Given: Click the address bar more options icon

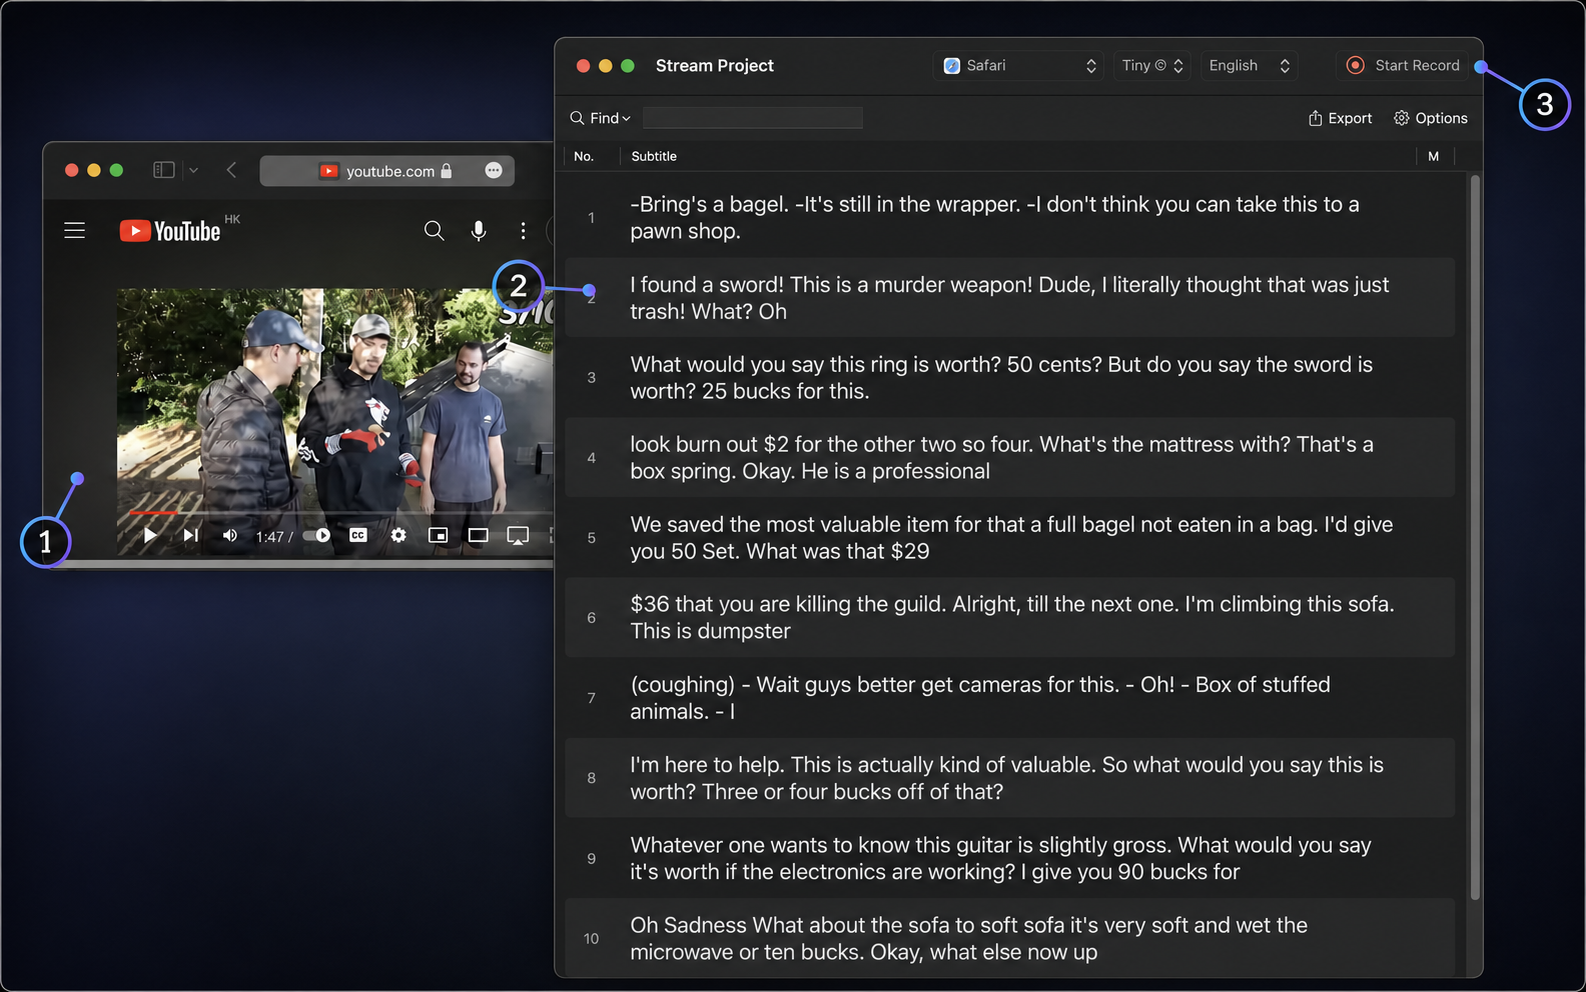Looking at the screenshot, I should coord(493,170).
